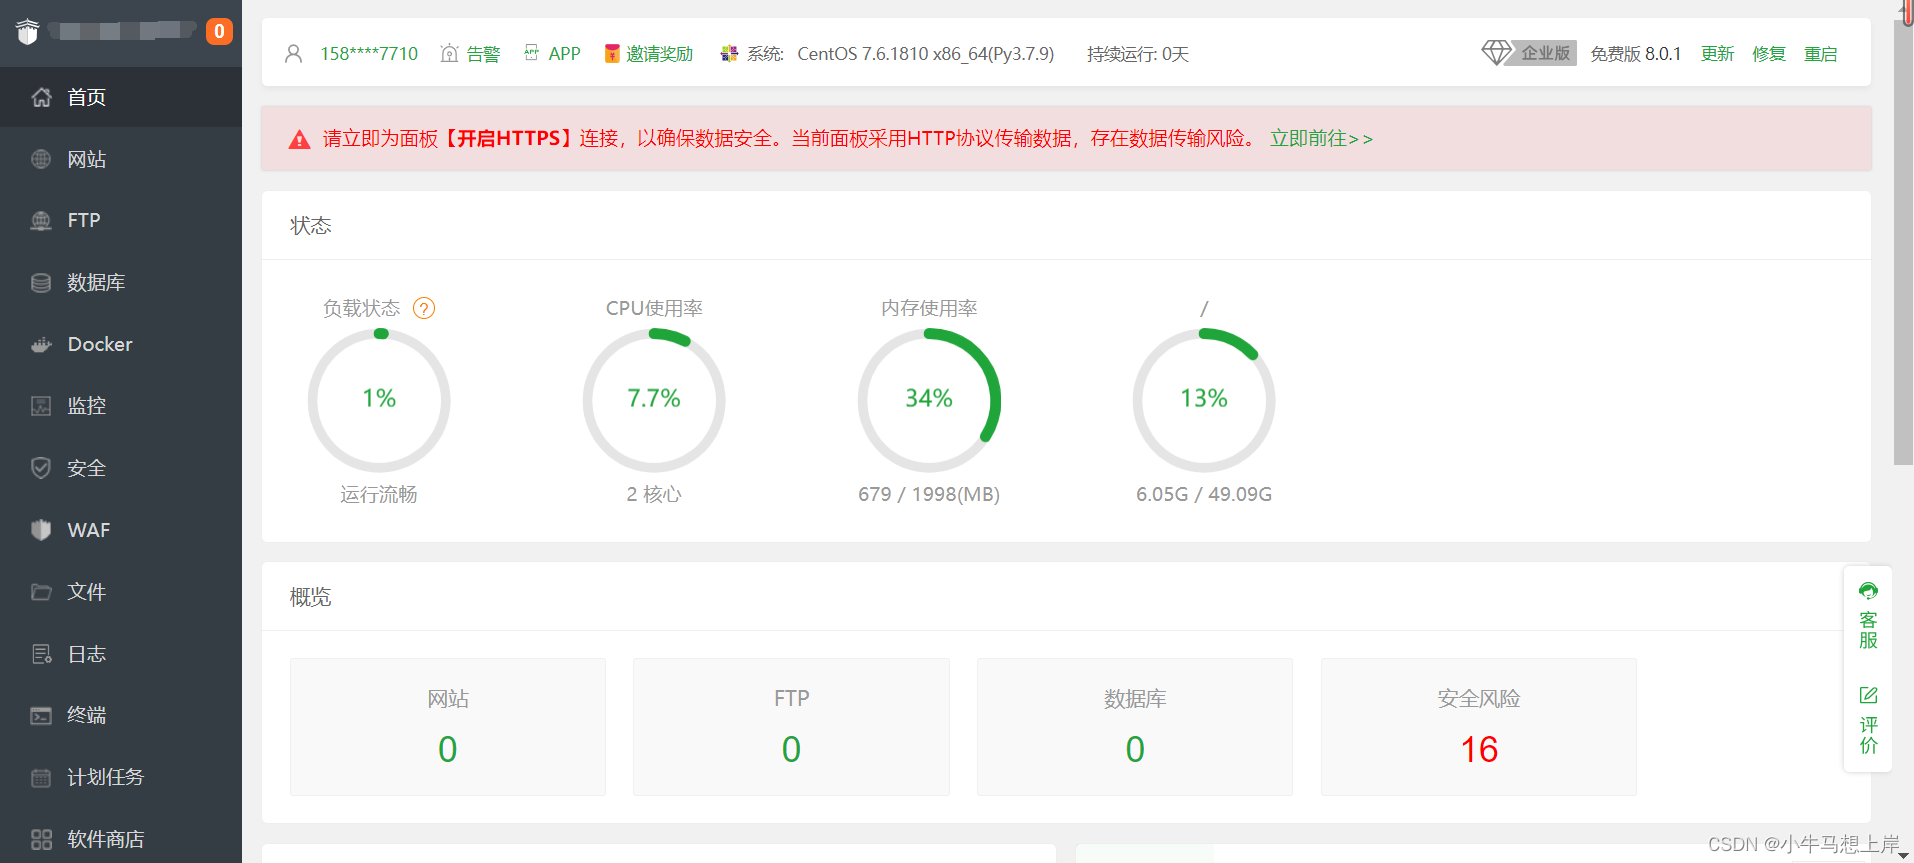Click the 运行流畅 status text
This screenshot has width=1914, height=863.
pos(379,494)
